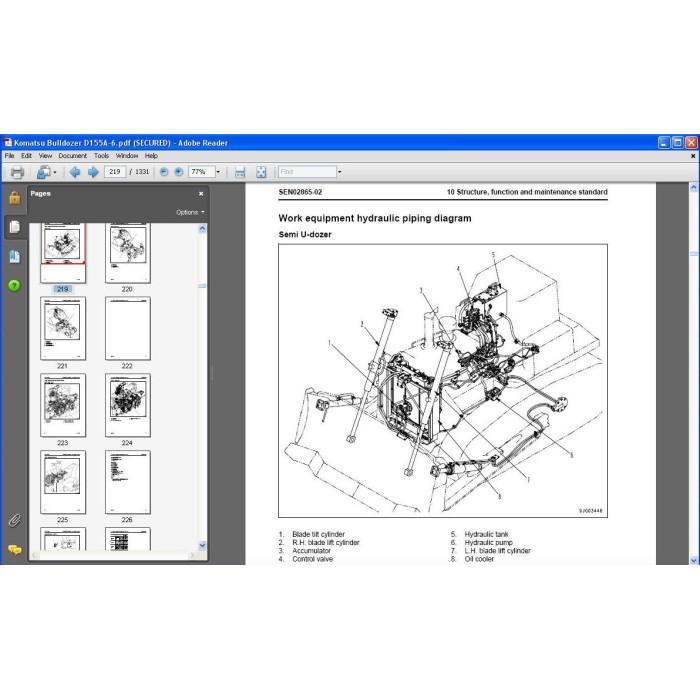Click the collaborate/share pages icon

point(44,172)
